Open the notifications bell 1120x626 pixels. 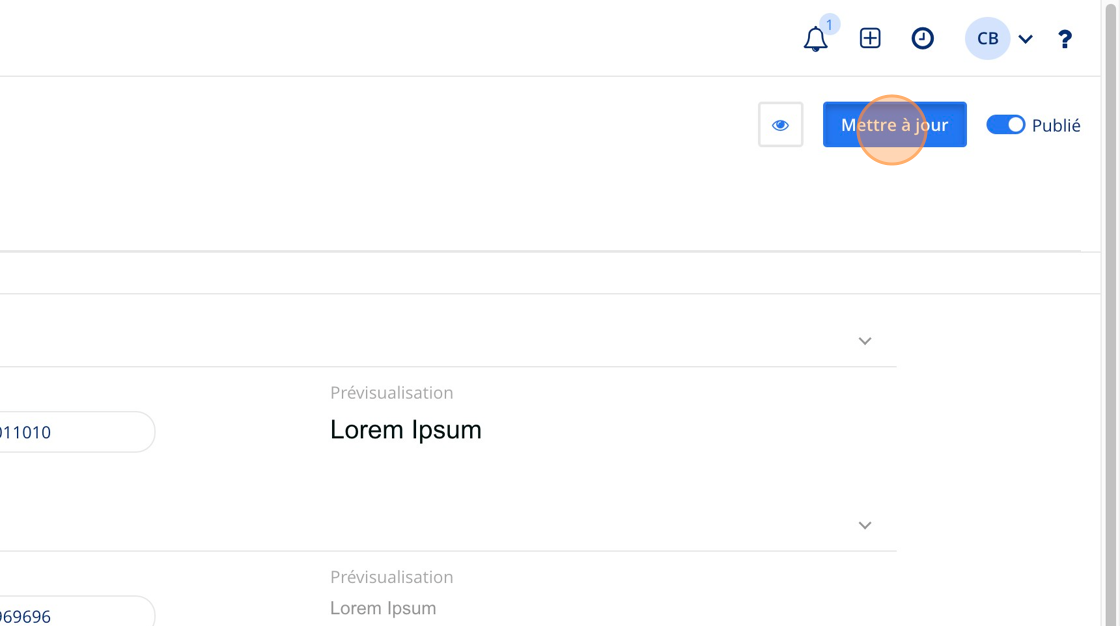(x=815, y=39)
